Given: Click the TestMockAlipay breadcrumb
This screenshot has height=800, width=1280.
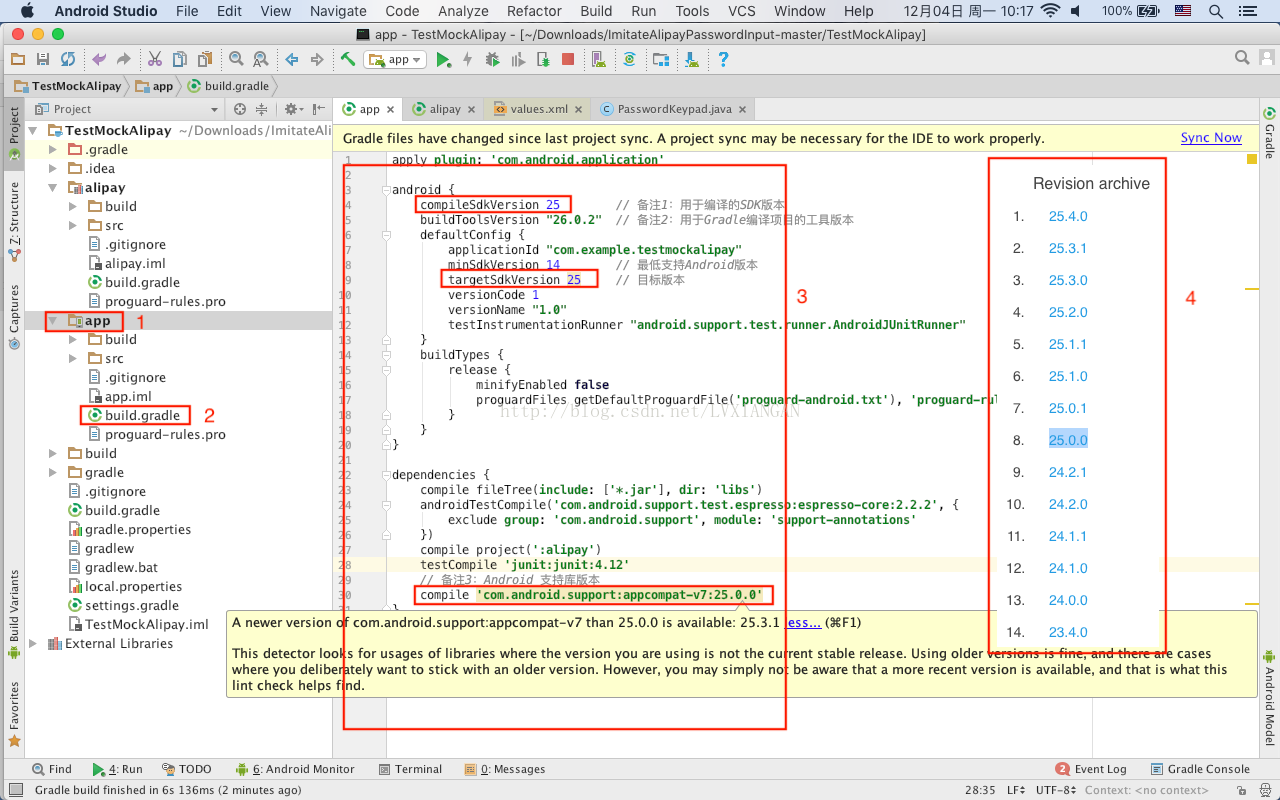Looking at the screenshot, I should point(68,86).
